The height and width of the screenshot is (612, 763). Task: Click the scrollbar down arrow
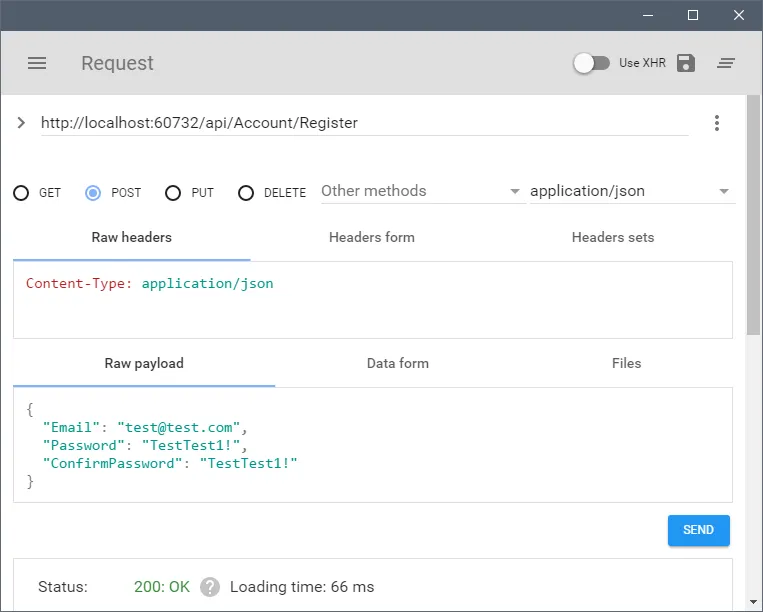point(753,602)
